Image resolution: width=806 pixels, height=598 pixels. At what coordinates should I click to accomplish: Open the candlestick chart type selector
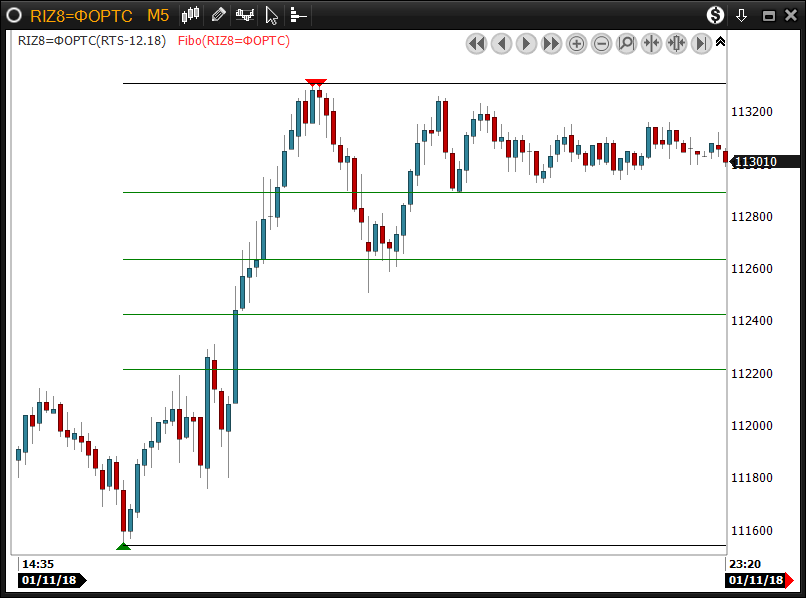[191, 15]
